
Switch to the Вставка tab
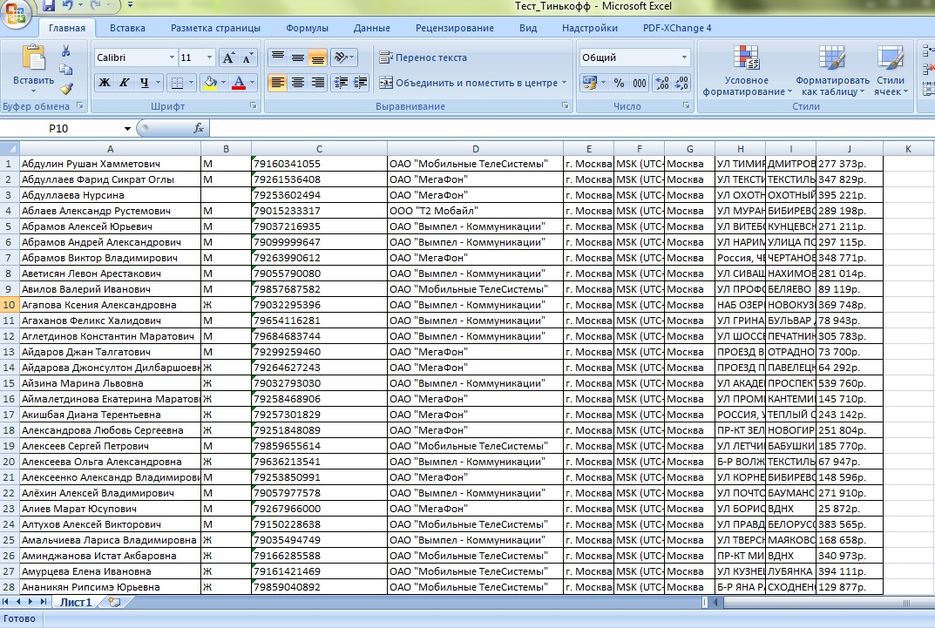(127, 27)
